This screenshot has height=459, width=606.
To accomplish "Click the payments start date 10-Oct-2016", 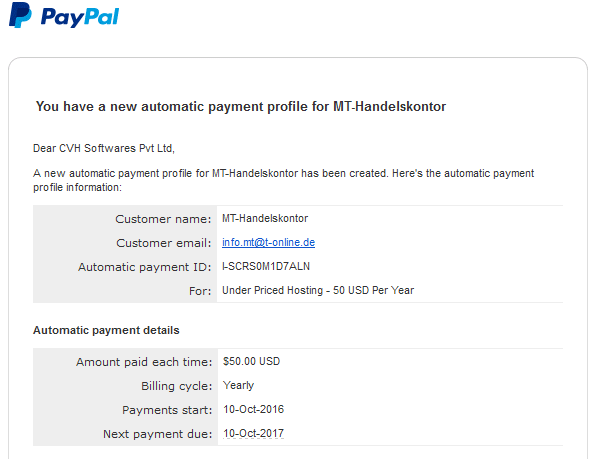I will pos(254,409).
